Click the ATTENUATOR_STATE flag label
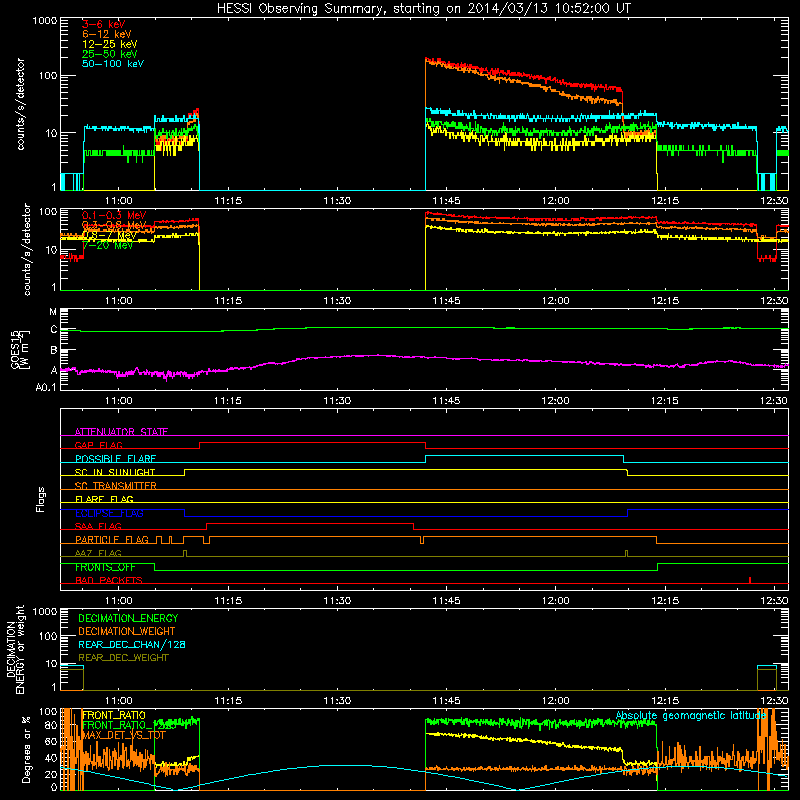 (x=121, y=432)
